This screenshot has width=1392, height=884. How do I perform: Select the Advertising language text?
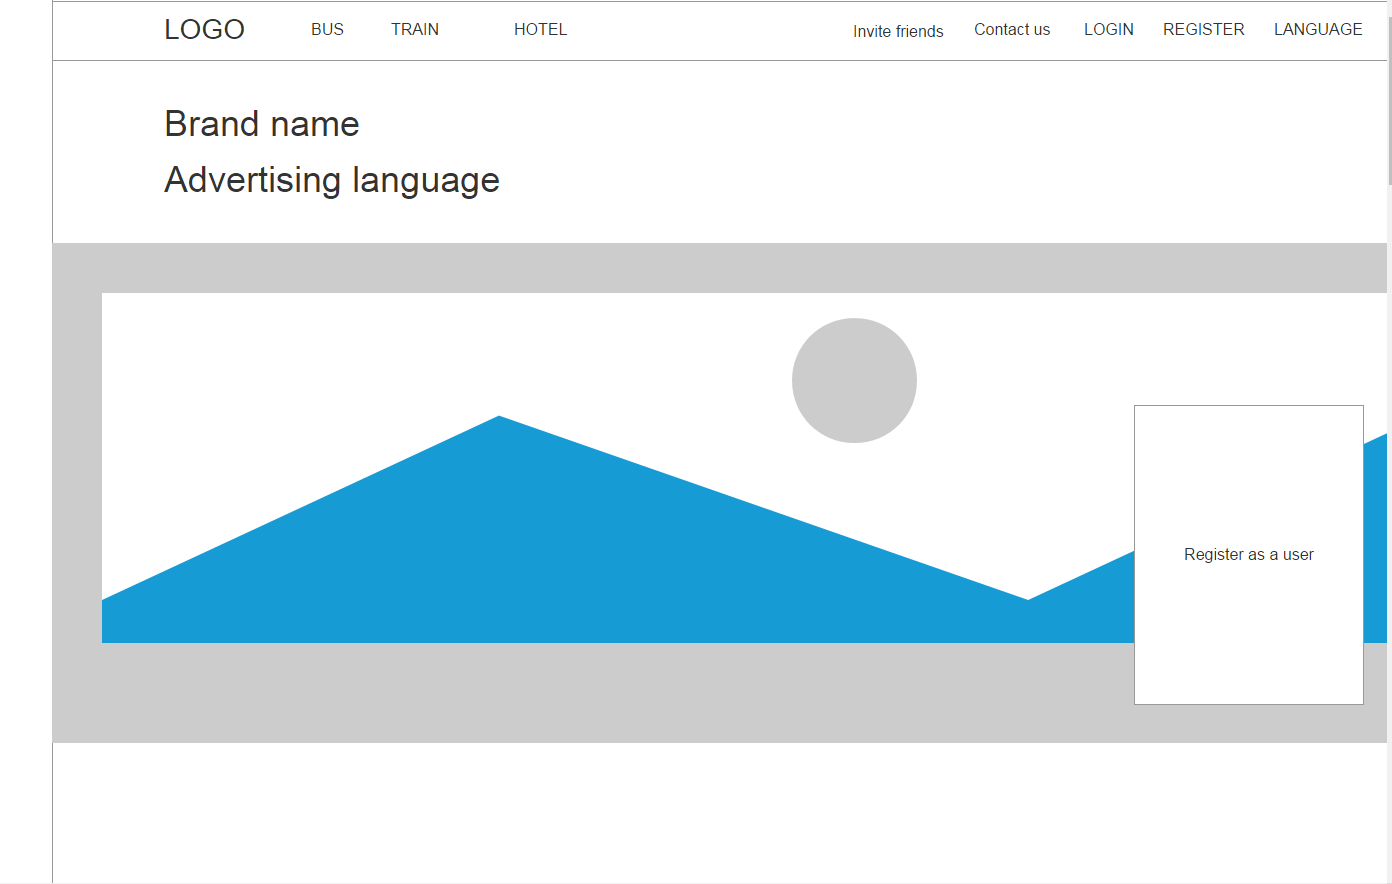coord(332,180)
